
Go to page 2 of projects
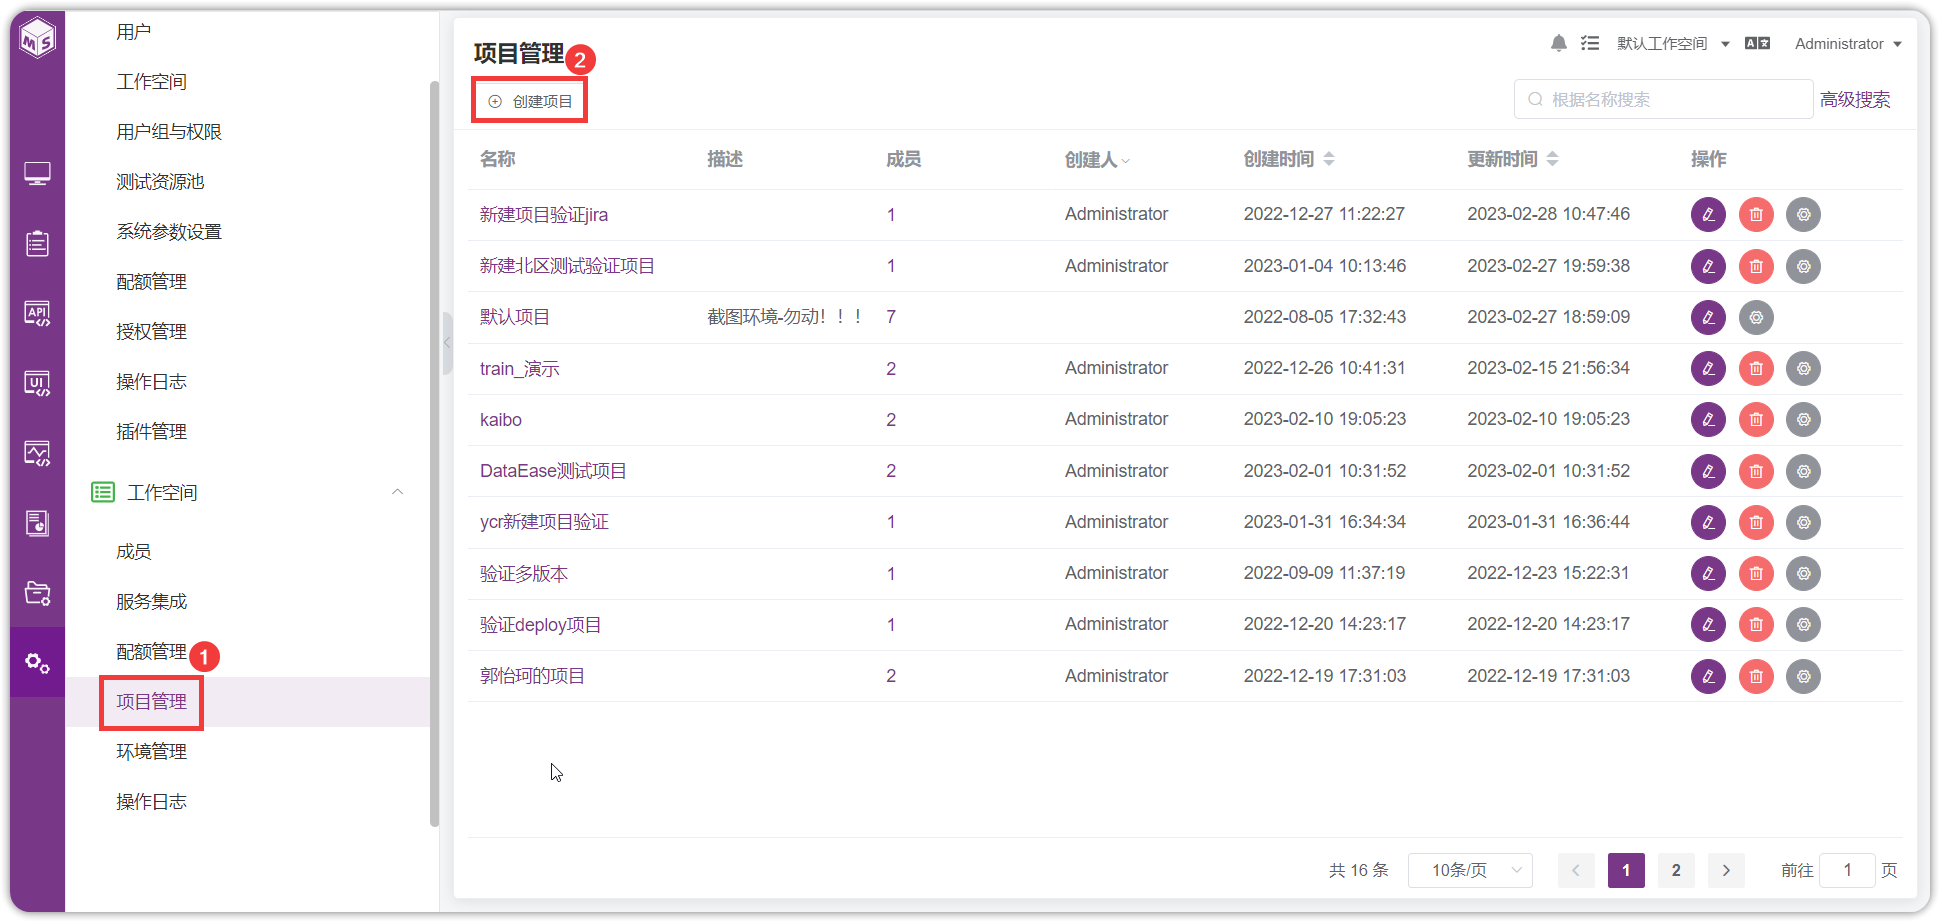pyautogui.click(x=1676, y=870)
